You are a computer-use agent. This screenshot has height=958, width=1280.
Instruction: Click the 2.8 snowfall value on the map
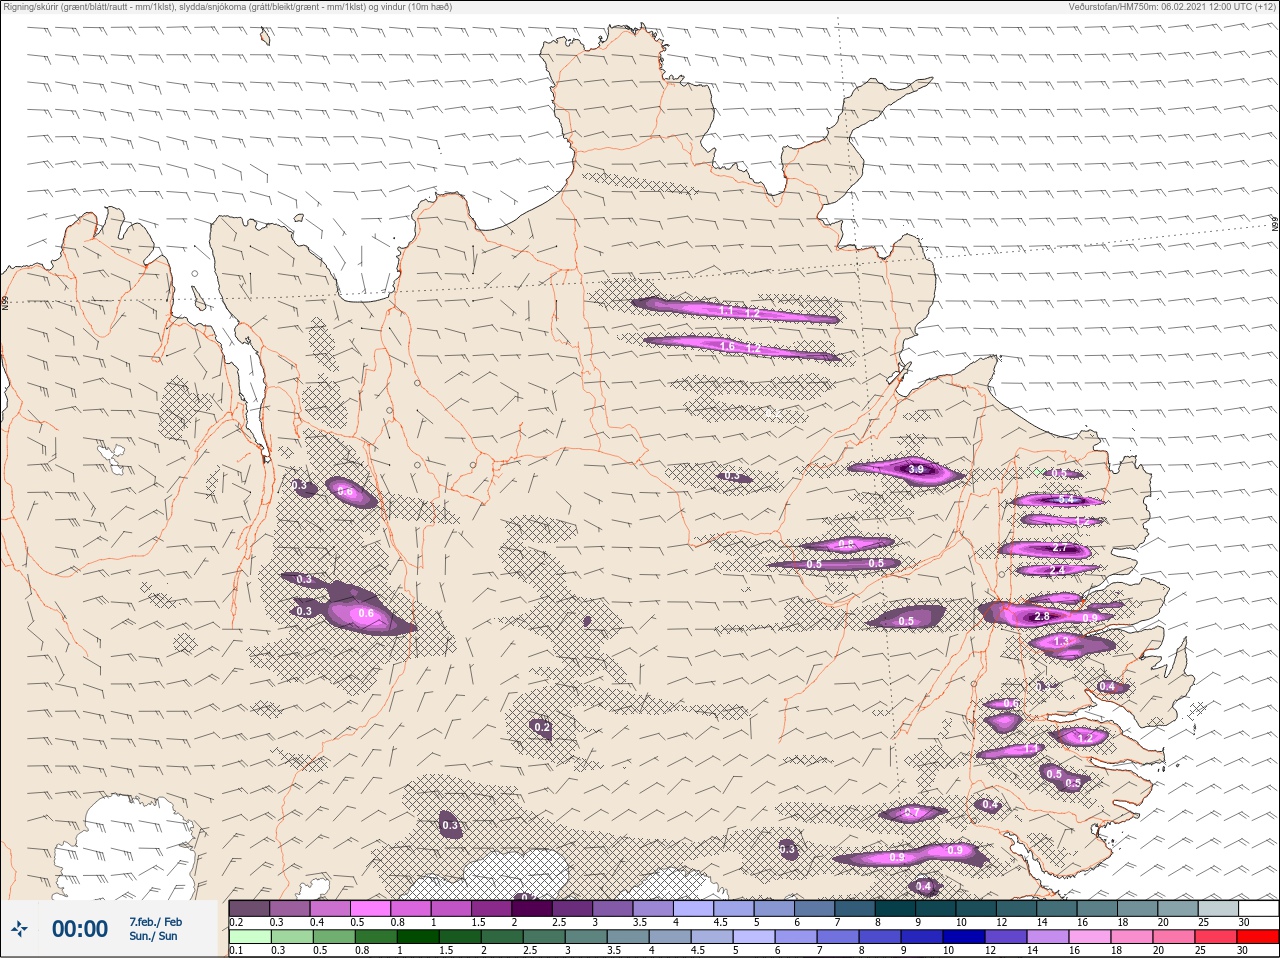(1041, 617)
